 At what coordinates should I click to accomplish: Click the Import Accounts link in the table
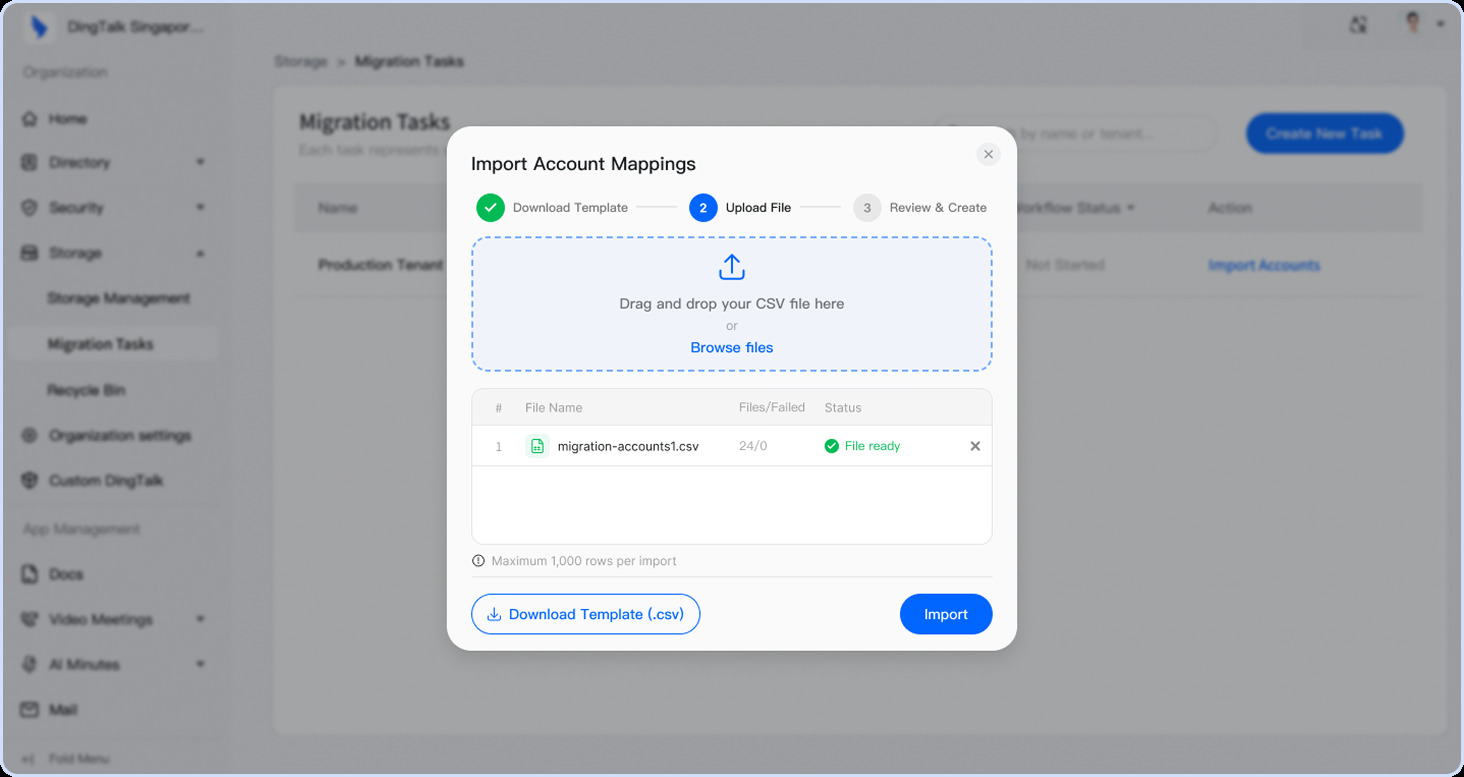pos(1264,265)
